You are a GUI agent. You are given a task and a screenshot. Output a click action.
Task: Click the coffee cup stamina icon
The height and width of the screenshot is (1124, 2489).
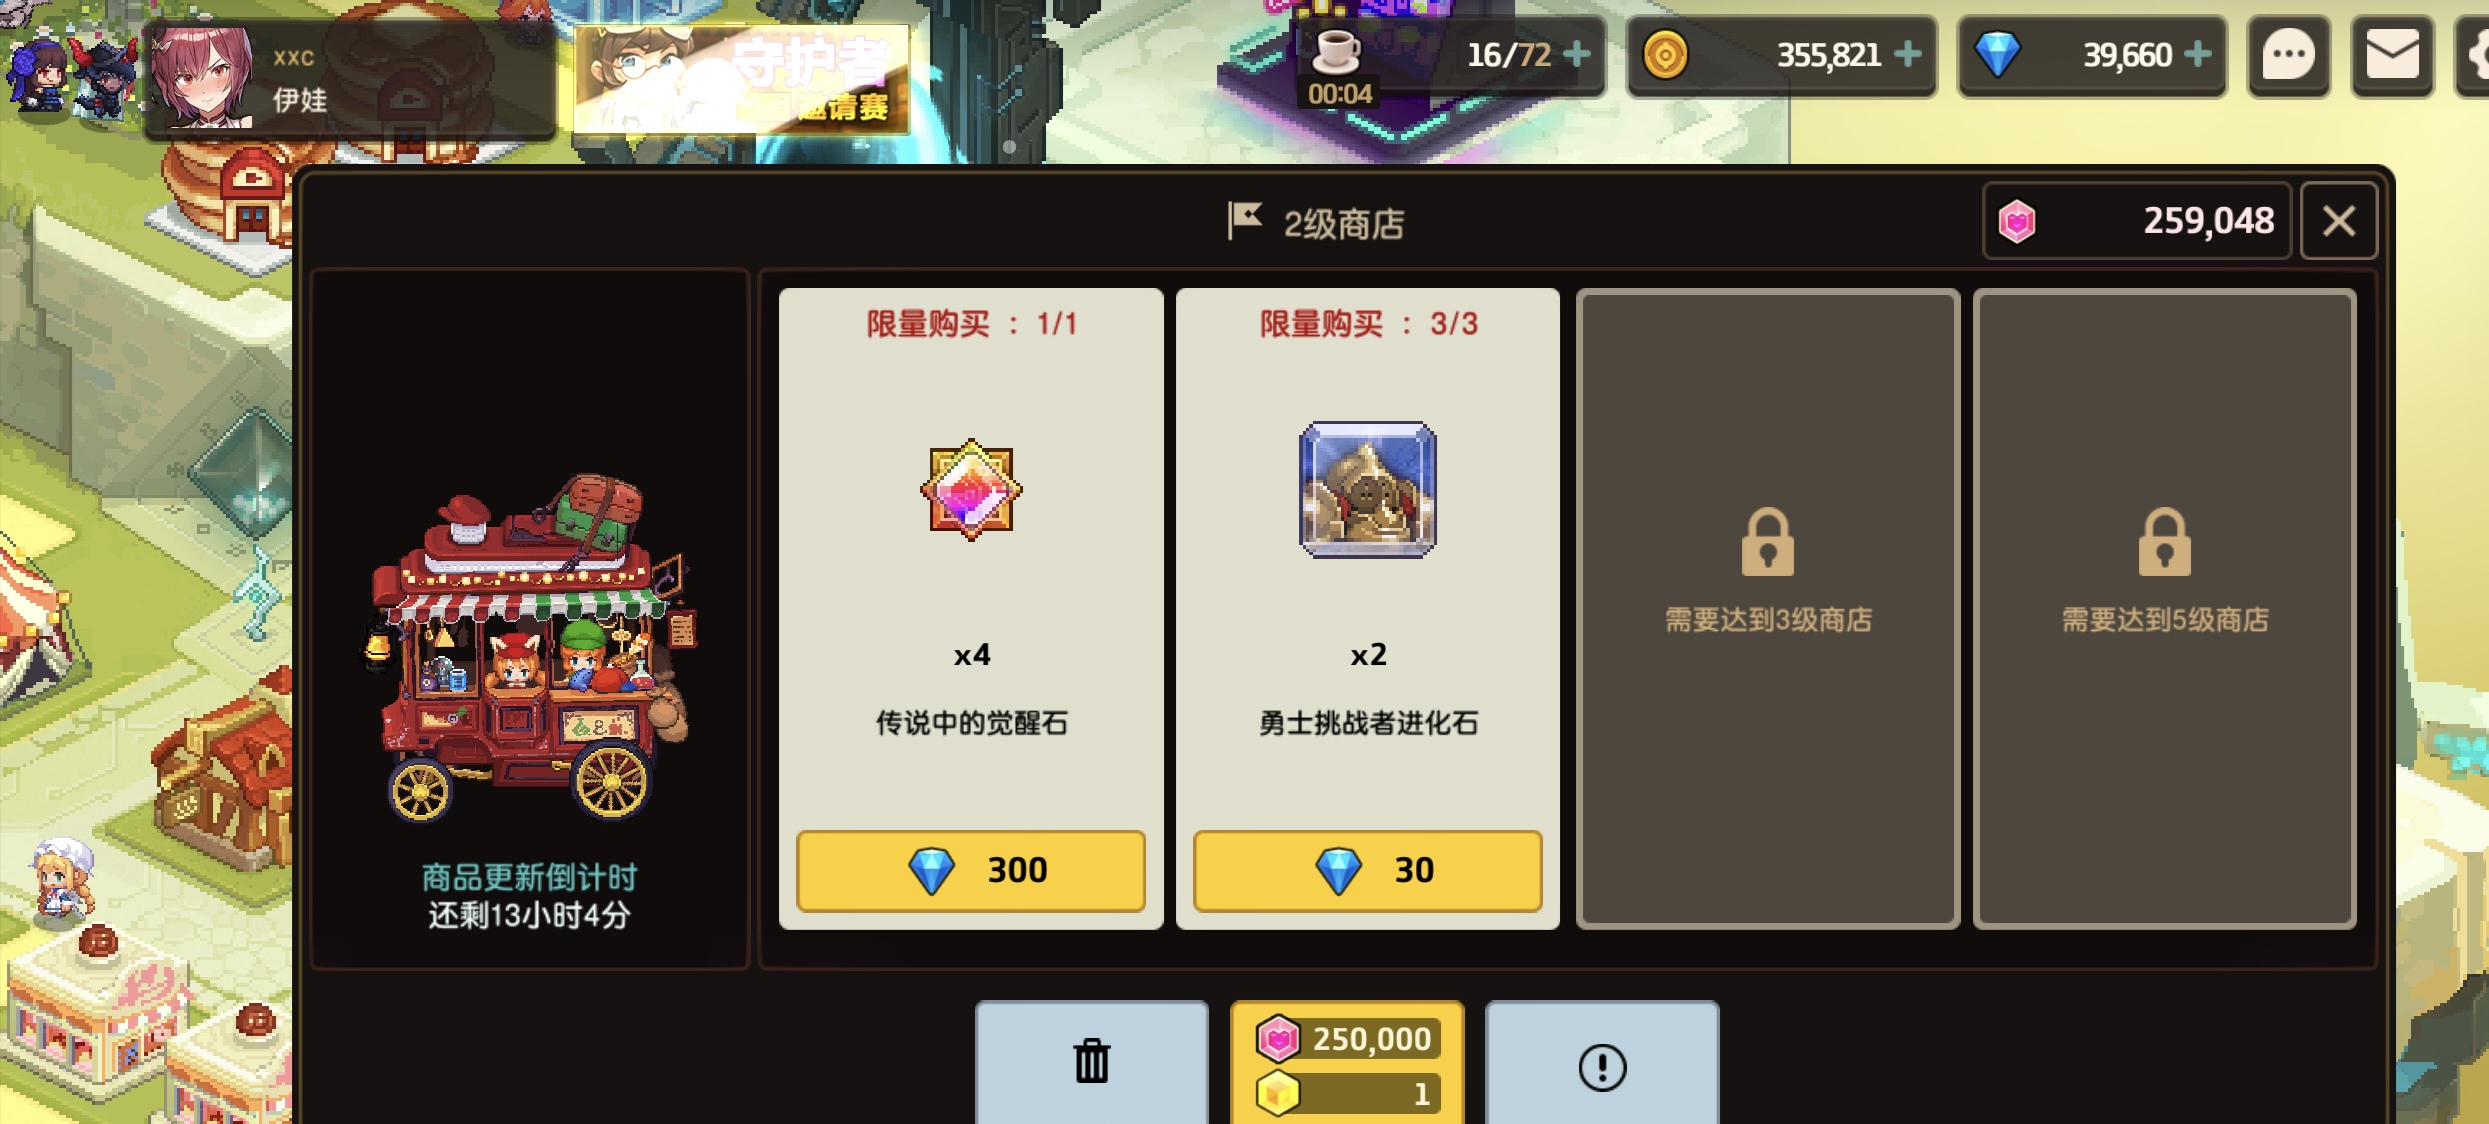(x=1336, y=51)
